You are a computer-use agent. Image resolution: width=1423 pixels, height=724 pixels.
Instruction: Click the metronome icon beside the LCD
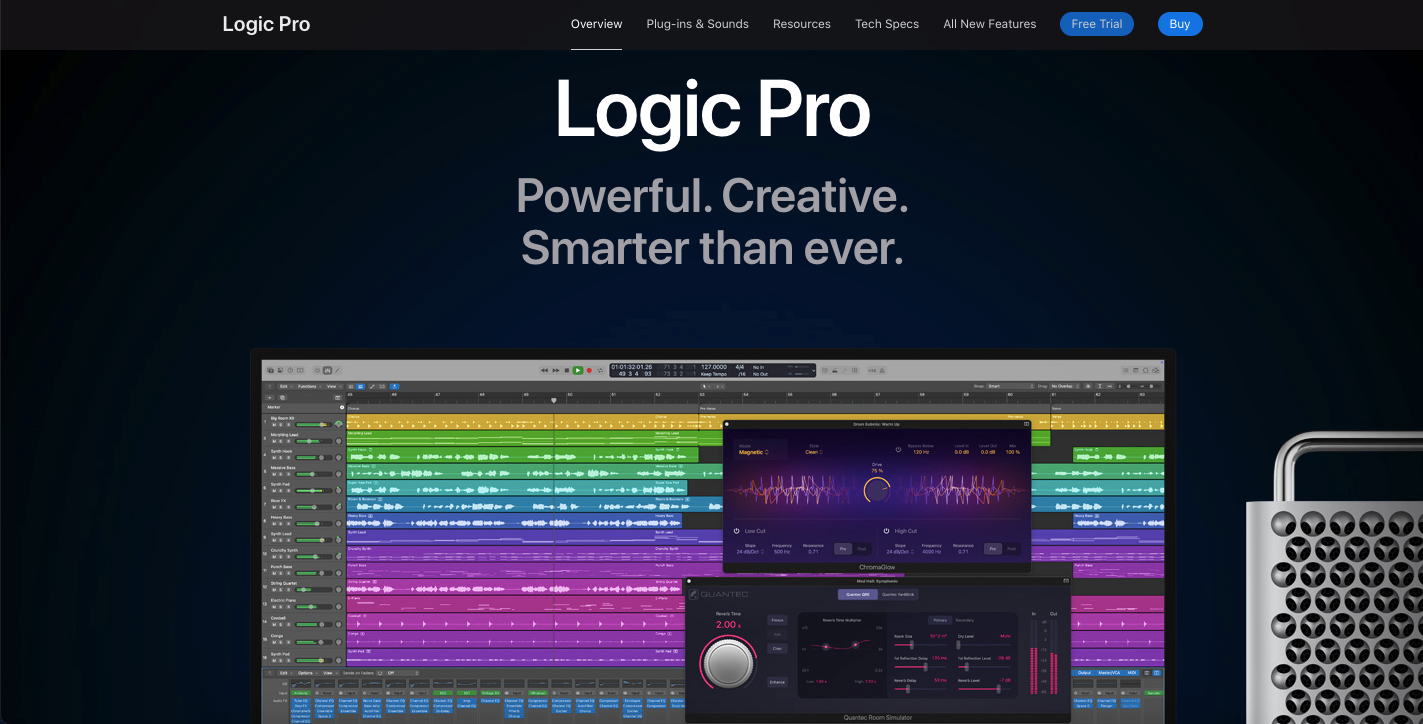[x=882, y=370]
